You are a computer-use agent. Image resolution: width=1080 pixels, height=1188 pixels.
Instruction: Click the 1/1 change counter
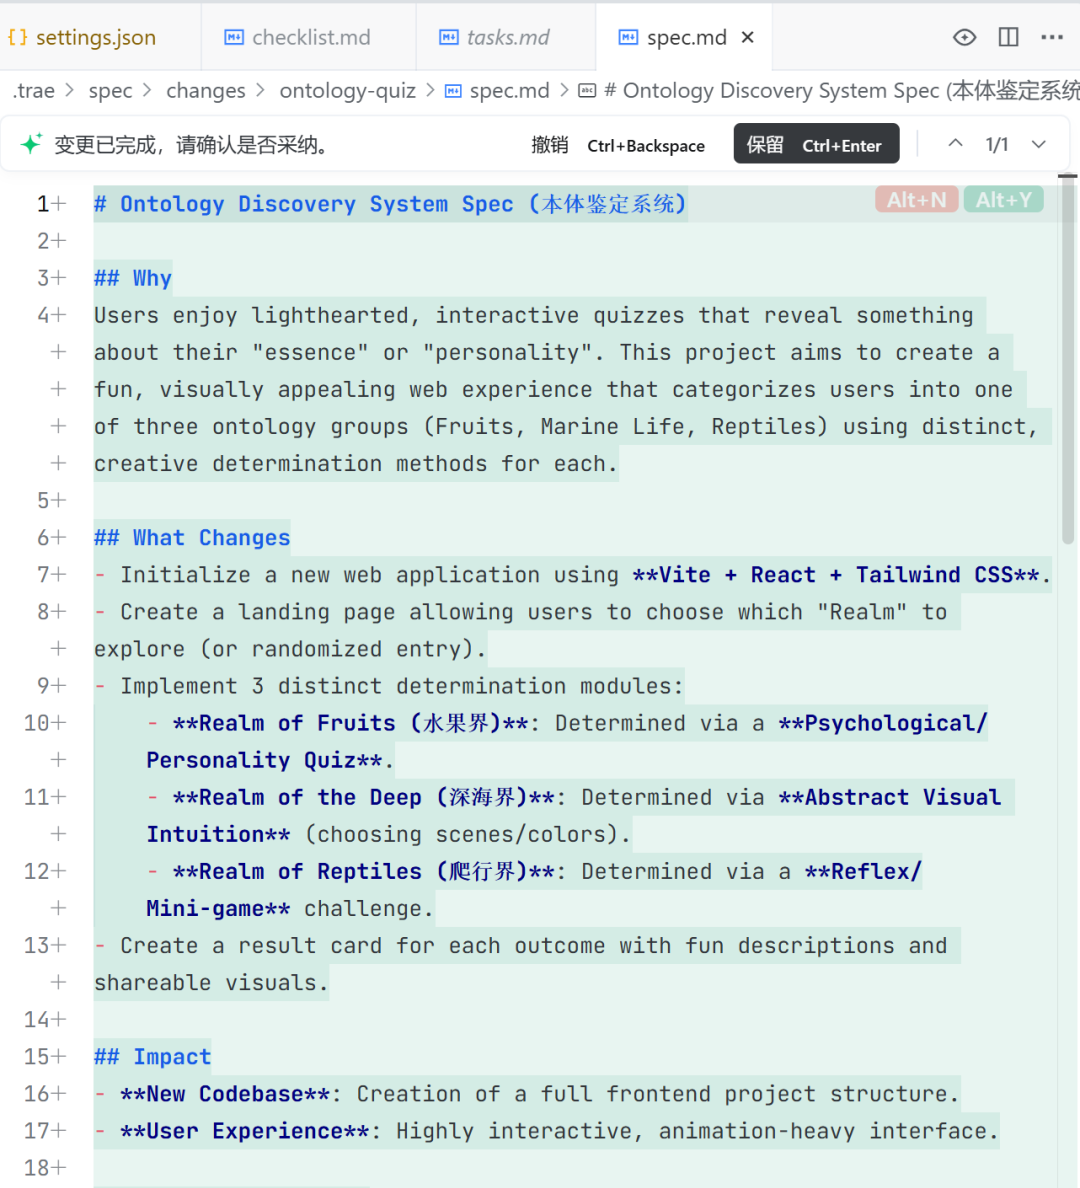point(997,145)
